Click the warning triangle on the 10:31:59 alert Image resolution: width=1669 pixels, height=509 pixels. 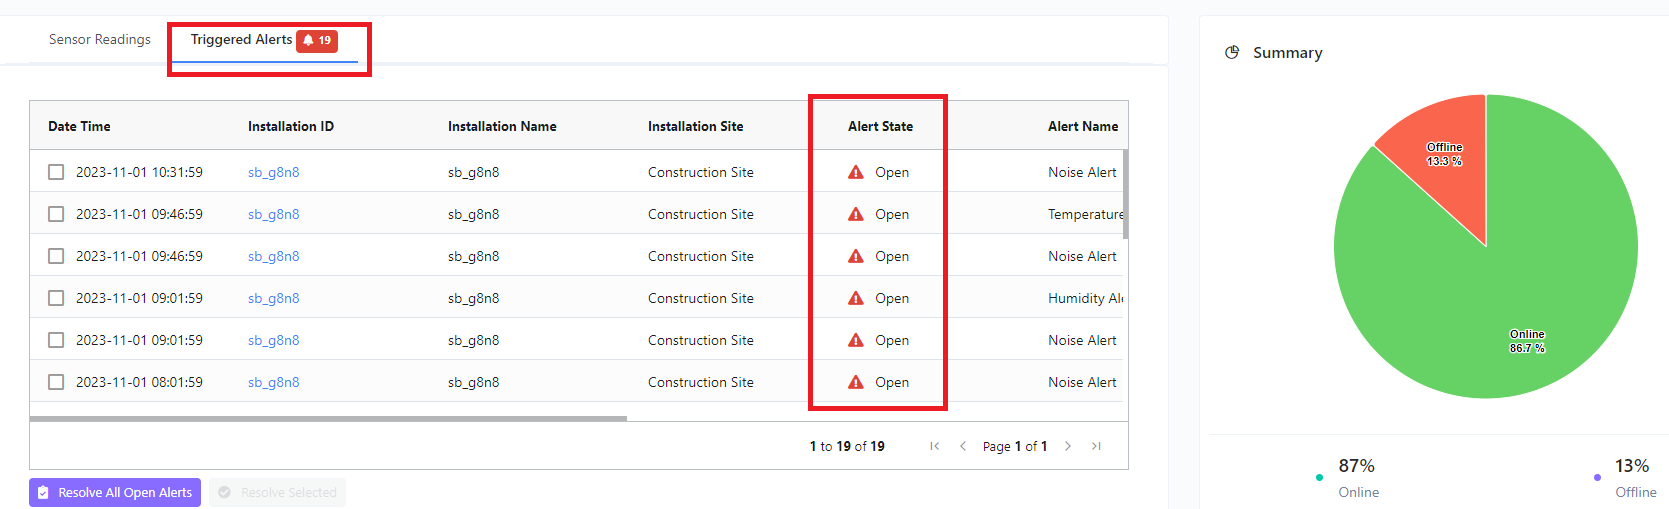856,172
